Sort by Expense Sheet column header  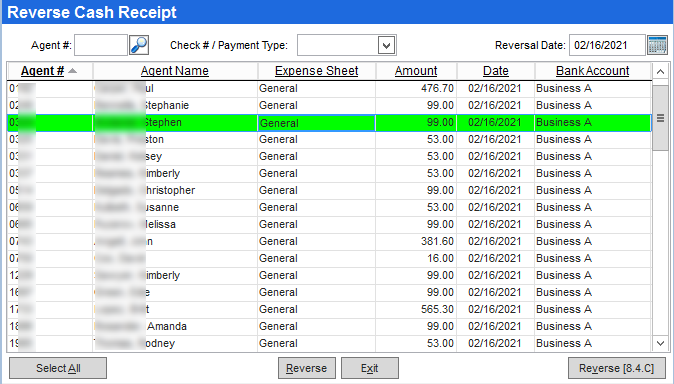(x=317, y=71)
